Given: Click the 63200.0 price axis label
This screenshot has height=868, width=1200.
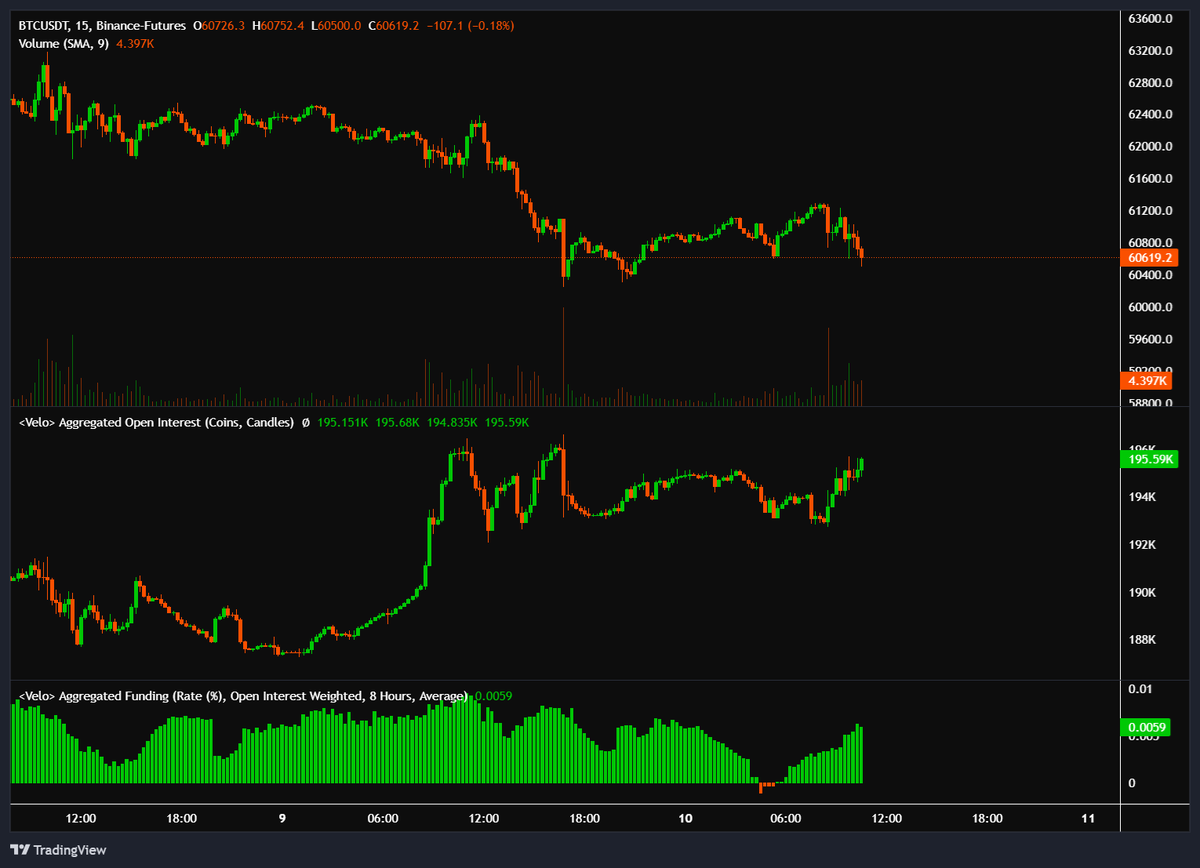Looking at the screenshot, I should 1150,51.
